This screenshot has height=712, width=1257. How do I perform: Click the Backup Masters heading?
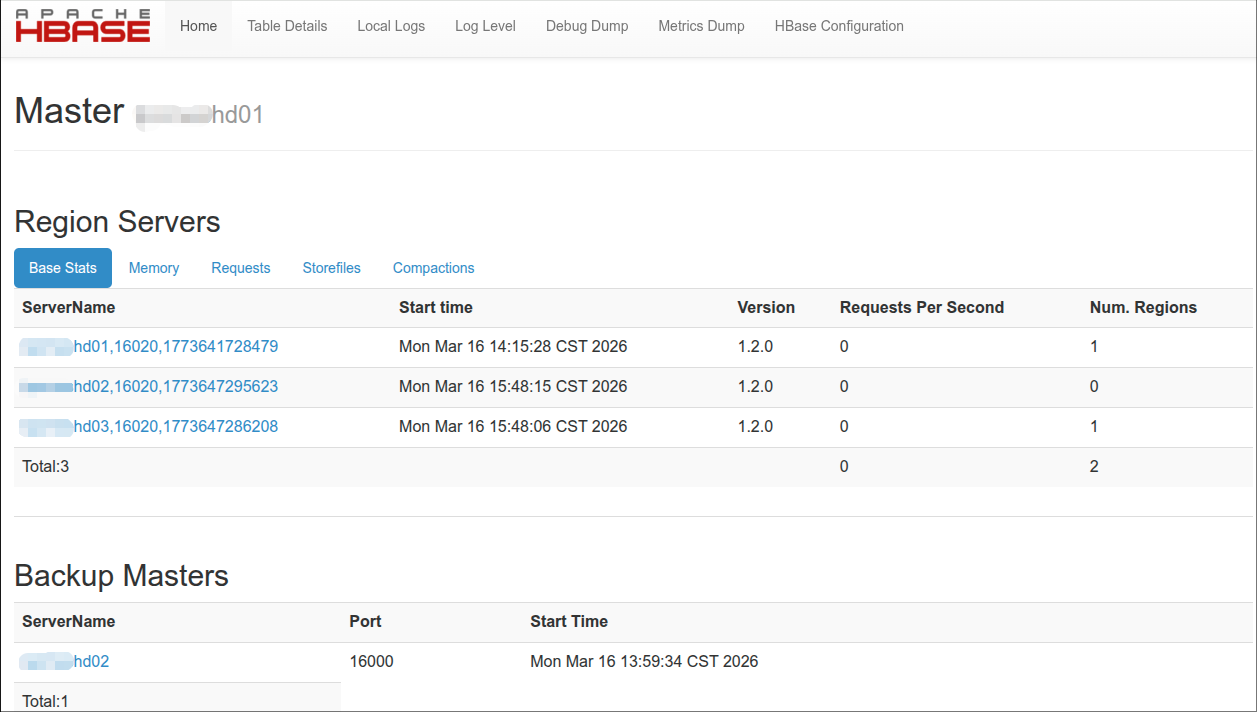tap(121, 575)
